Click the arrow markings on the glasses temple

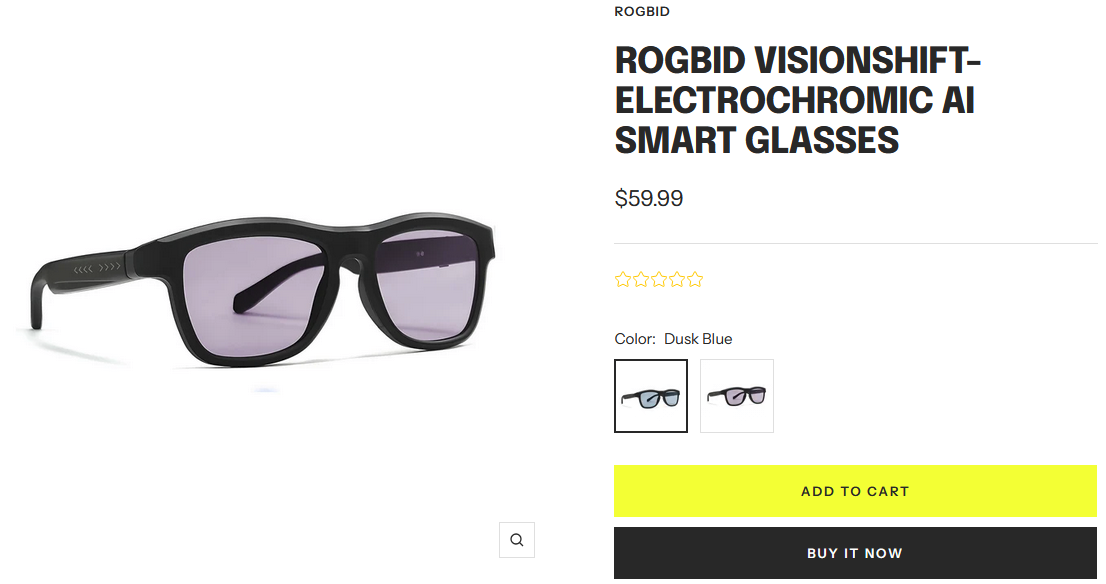96,268
